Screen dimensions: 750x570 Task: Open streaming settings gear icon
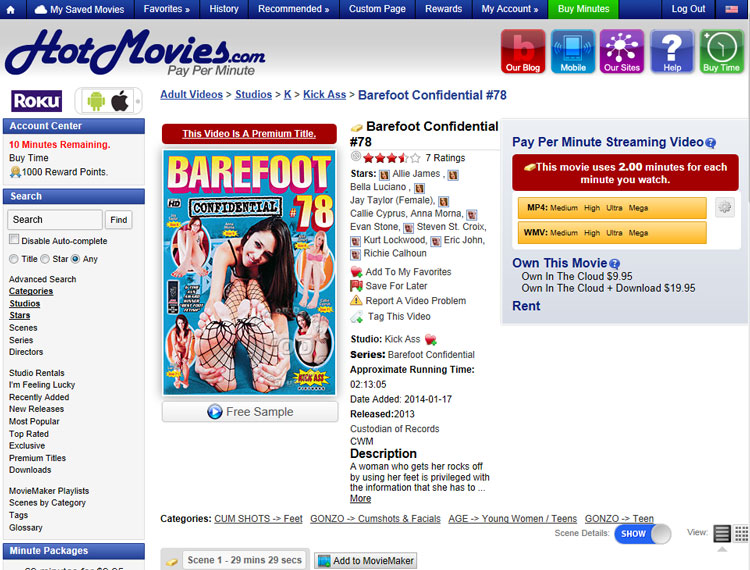click(x=725, y=207)
